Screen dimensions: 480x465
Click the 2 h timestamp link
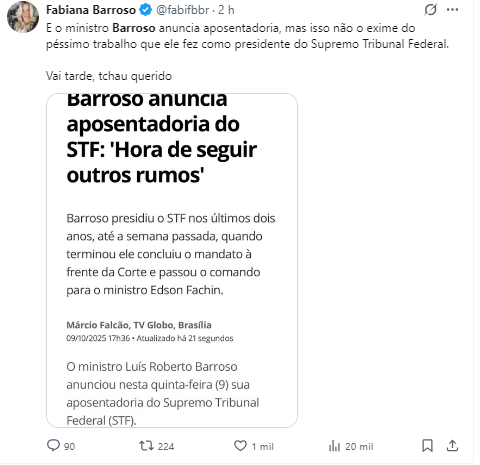[x=226, y=10]
